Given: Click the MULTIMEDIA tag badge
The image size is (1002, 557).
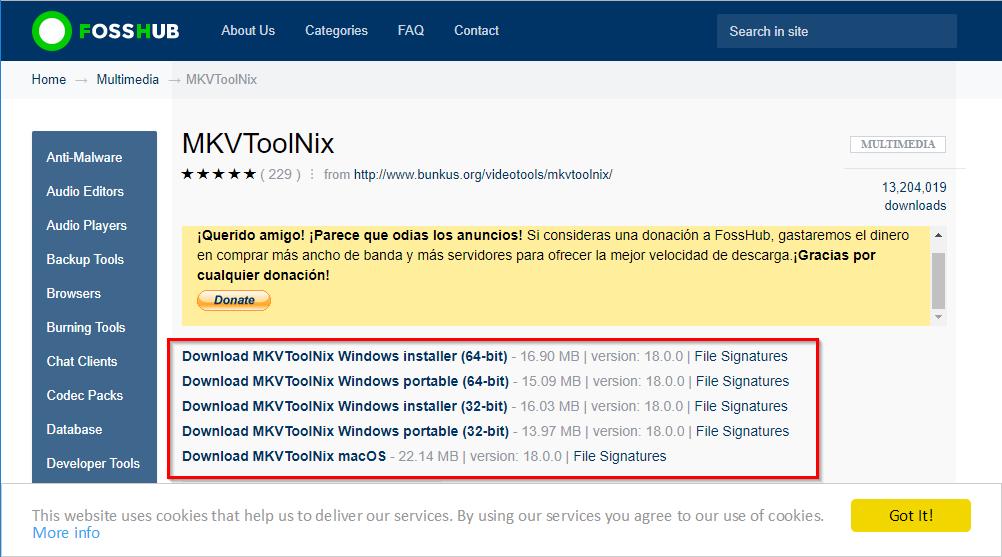Looking at the screenshot, I should pyautogui.click(x=898, y=144).
